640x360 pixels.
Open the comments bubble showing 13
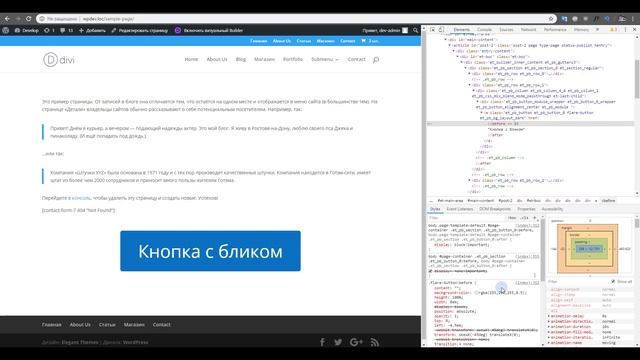(66, 30)
